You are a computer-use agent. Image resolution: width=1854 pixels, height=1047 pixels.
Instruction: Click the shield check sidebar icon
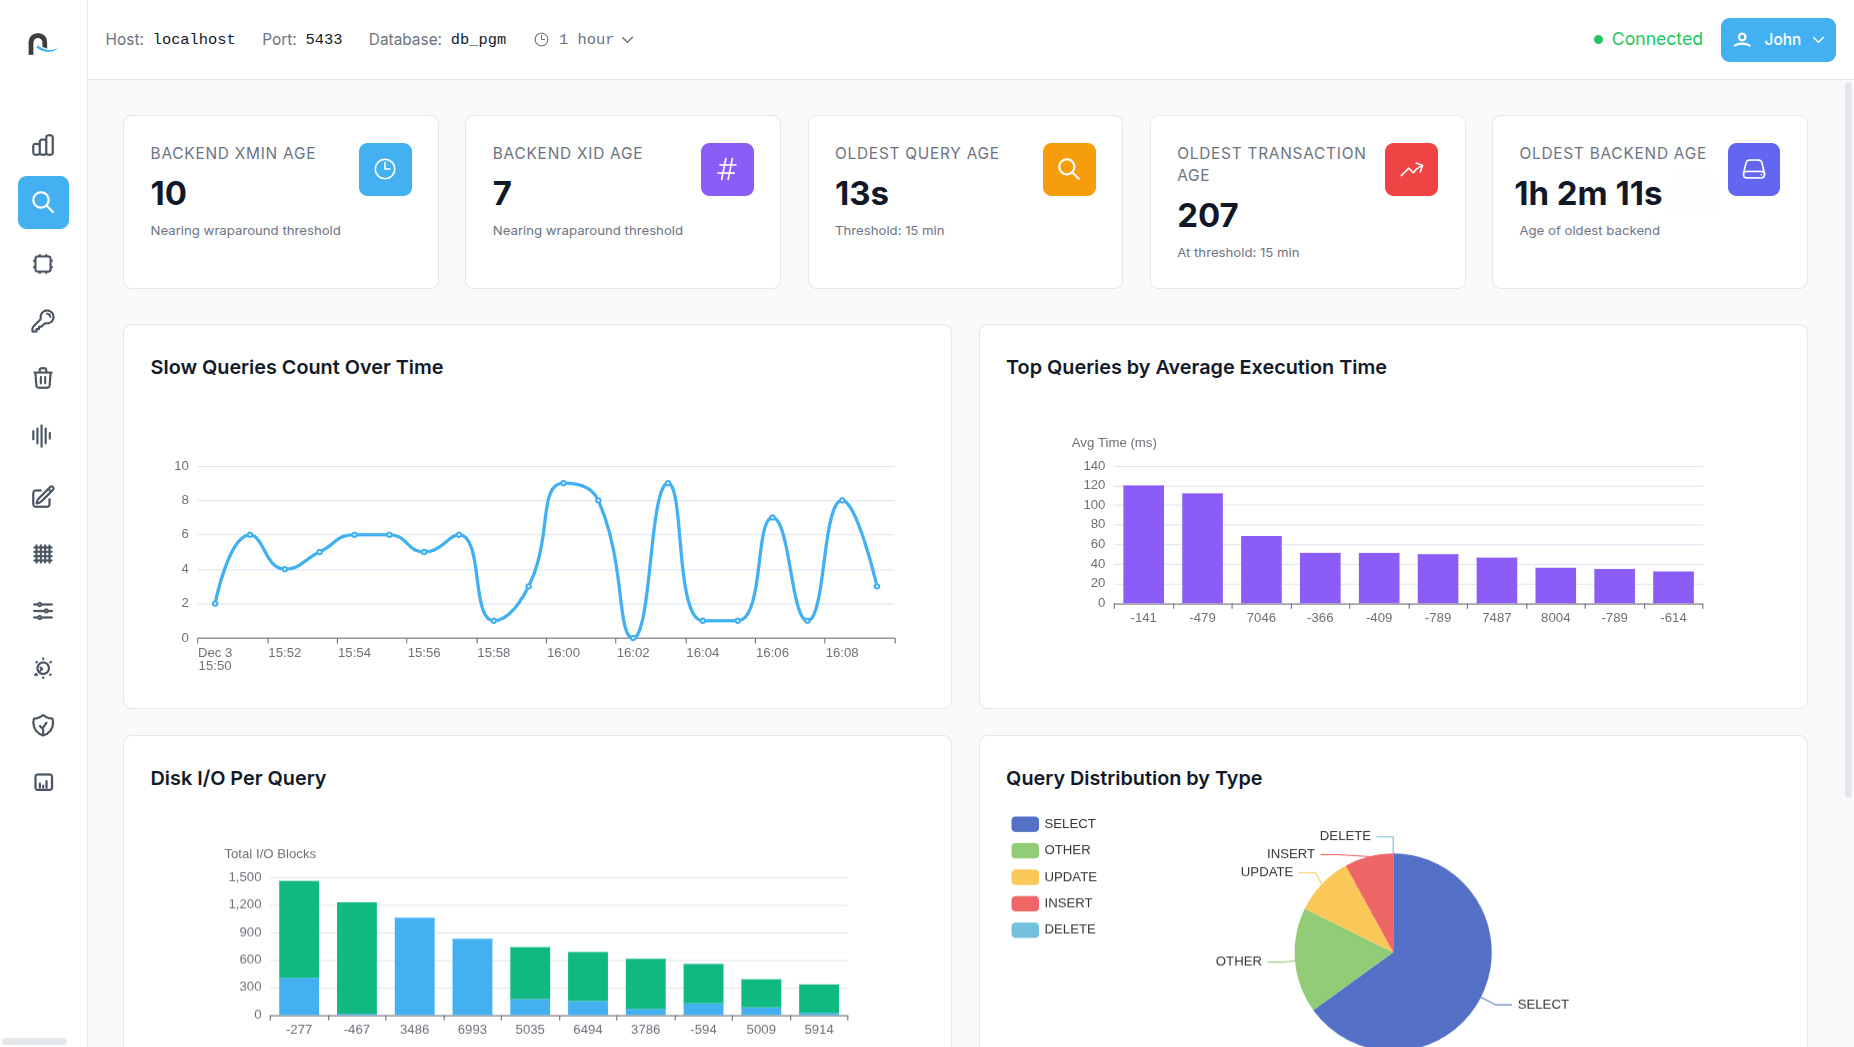pyautogui.click(x=43, y=725)
